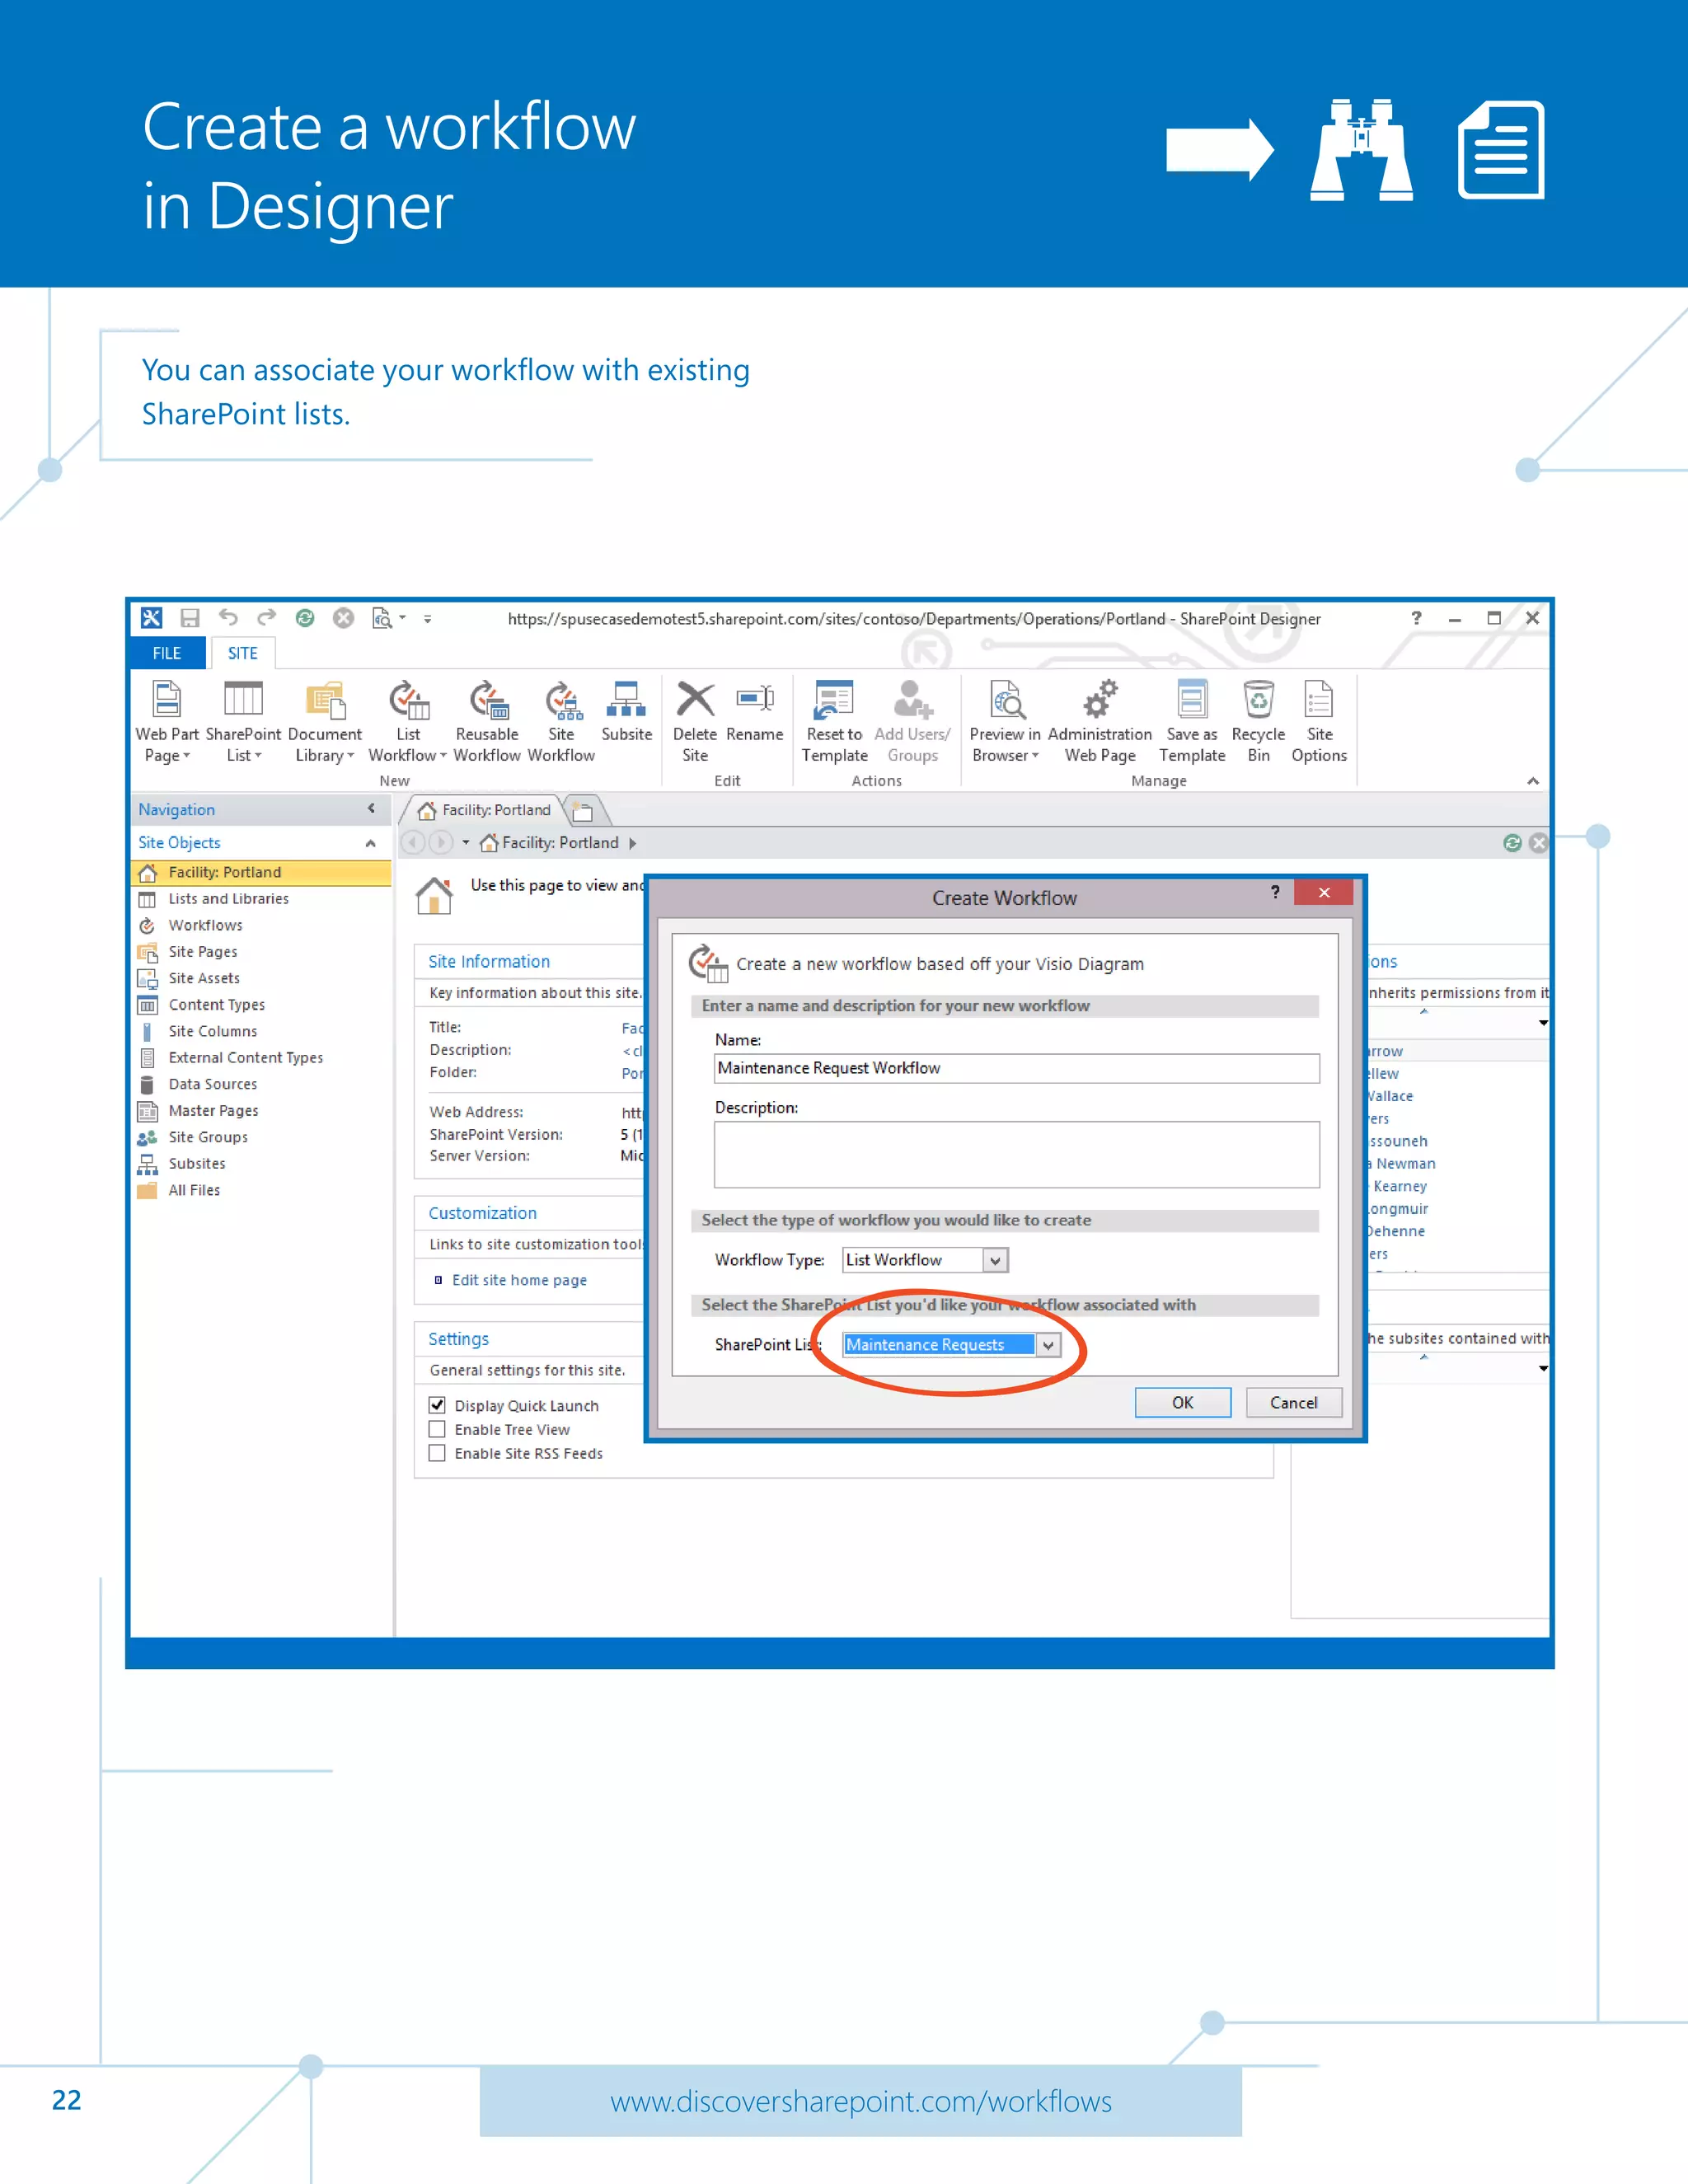This screenshot has width=1688, height=2184.
Task: Open Site Pages in navigation
Action: (x=203, y=952)
